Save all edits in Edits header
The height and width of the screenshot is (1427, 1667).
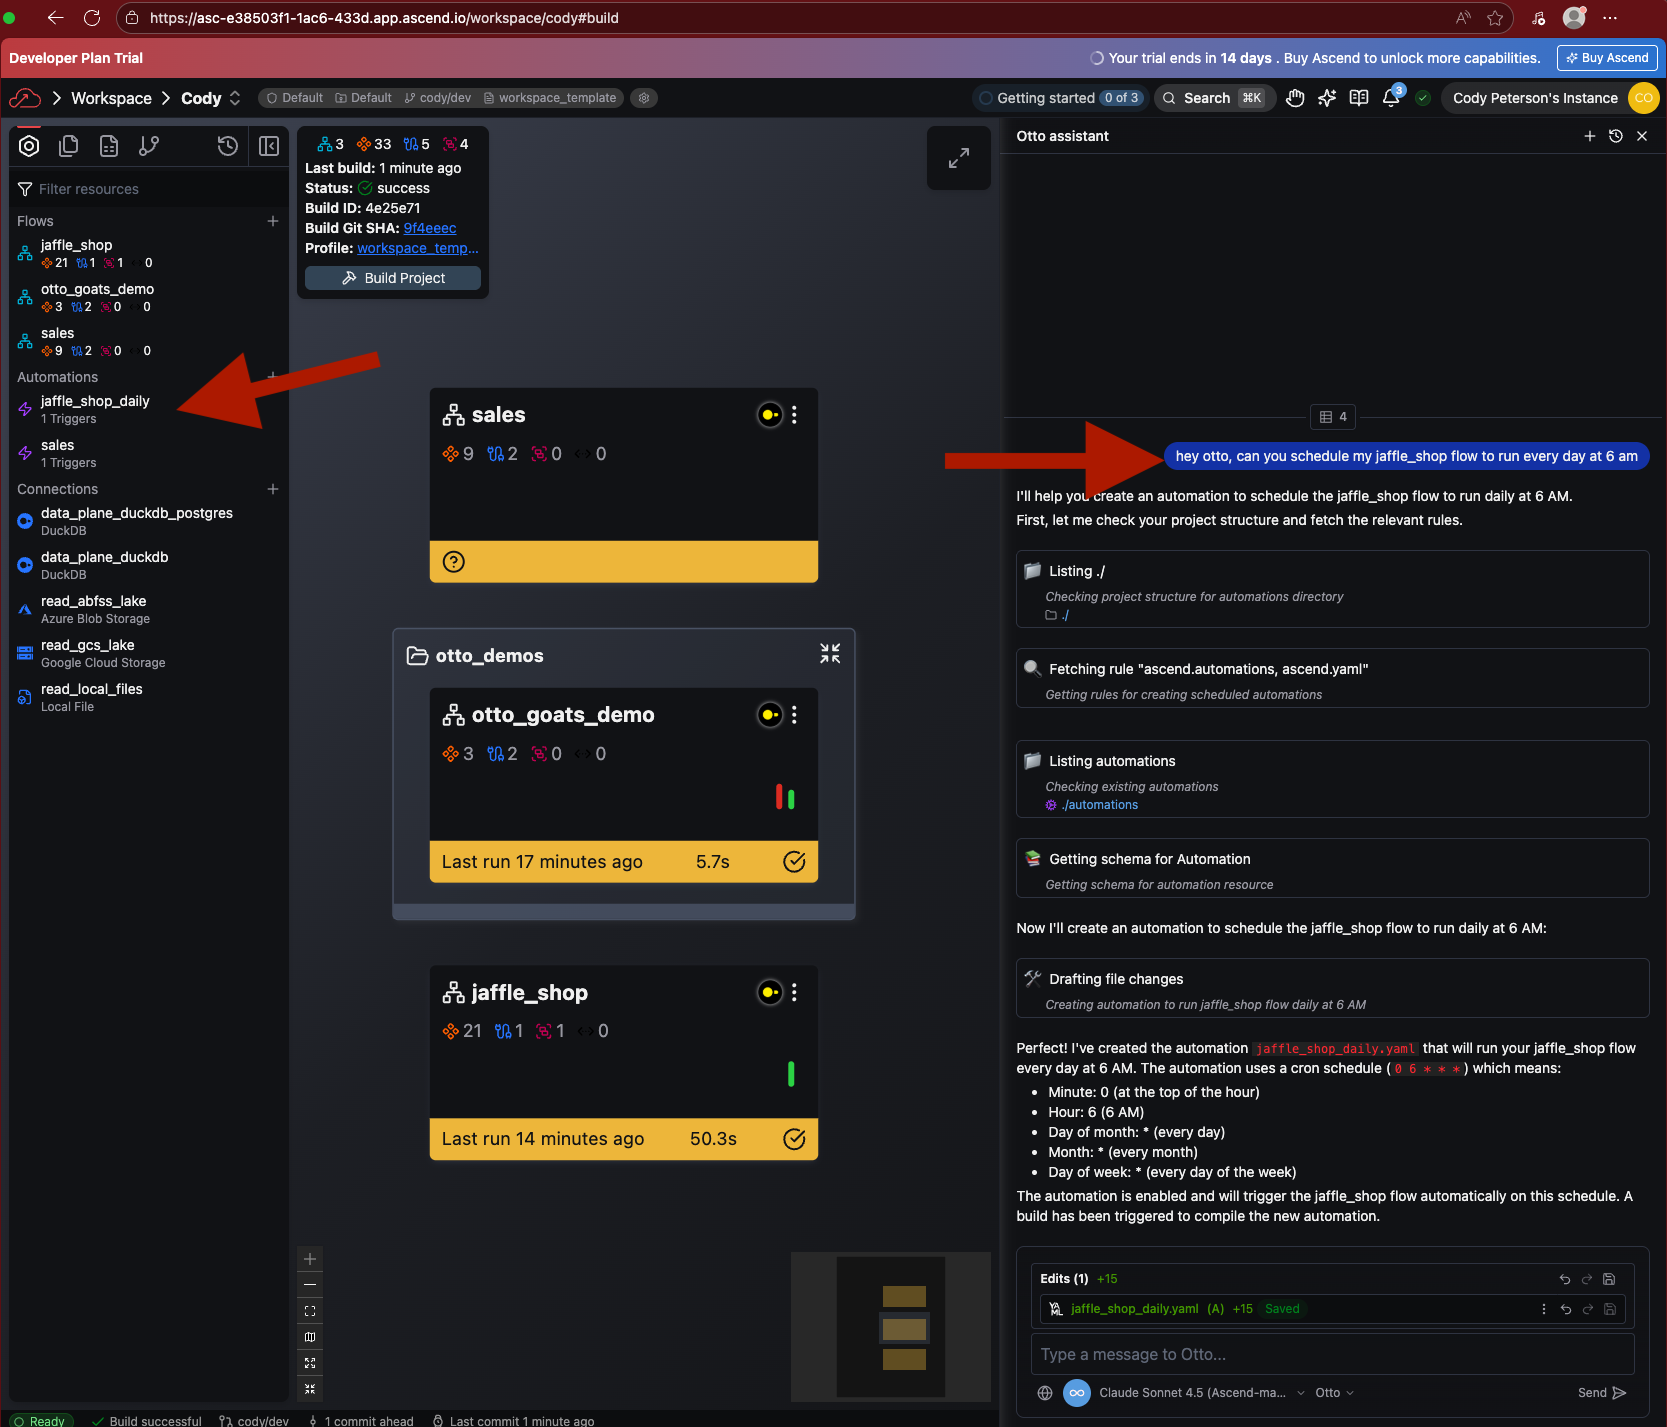click(x=1609, y=1279)
